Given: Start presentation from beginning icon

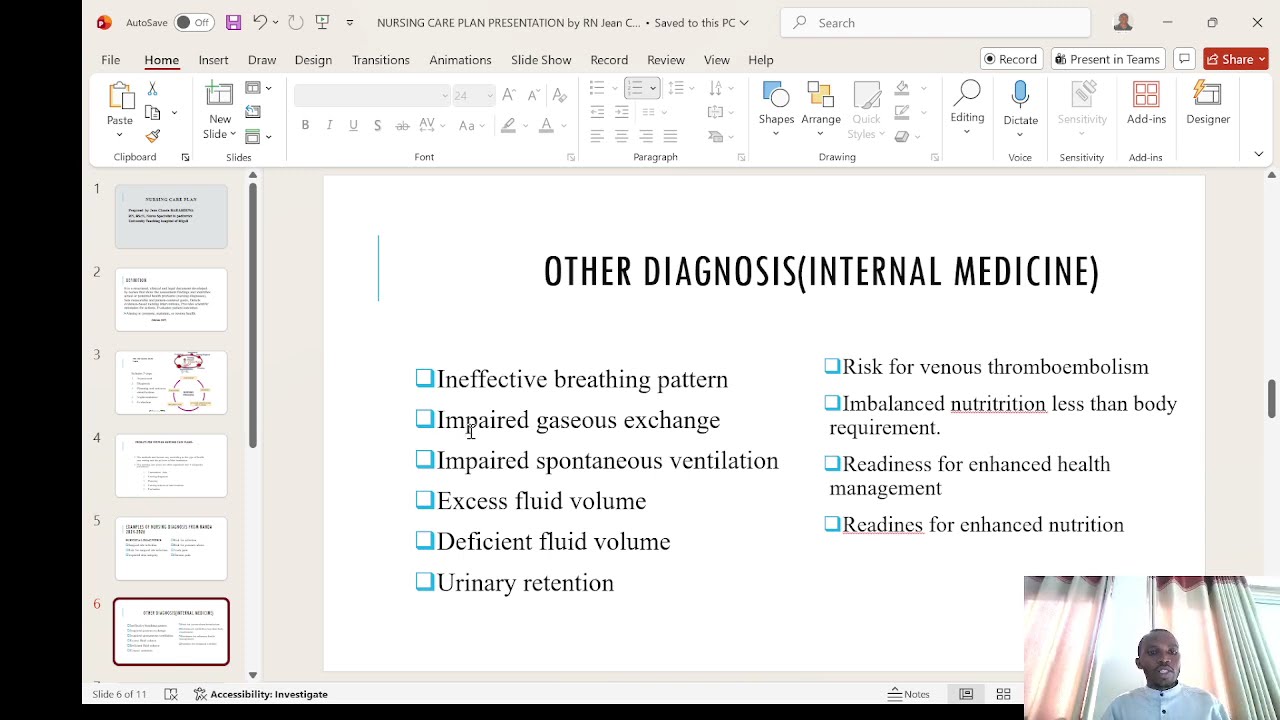Looking at the screenshot, I should (x=322, y=22).
